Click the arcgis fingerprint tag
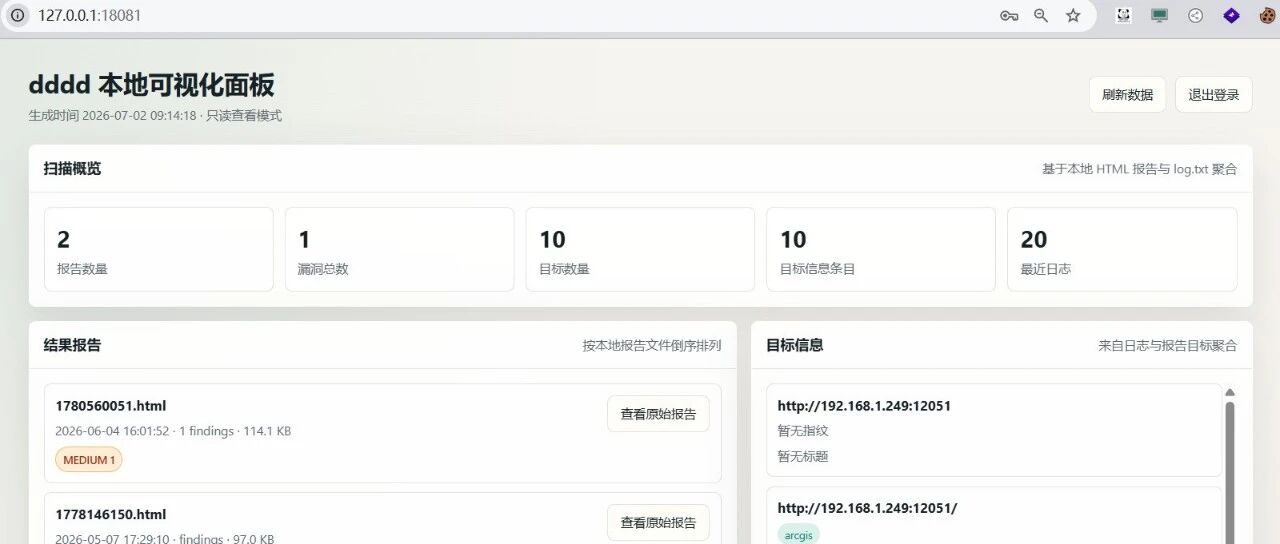This screenshot has height=544, width=1280. pyautogui.click(x=798, y=535)
